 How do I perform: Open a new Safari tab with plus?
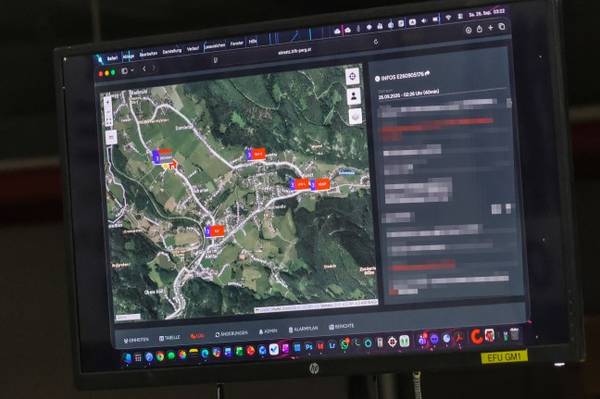point(491,28)
